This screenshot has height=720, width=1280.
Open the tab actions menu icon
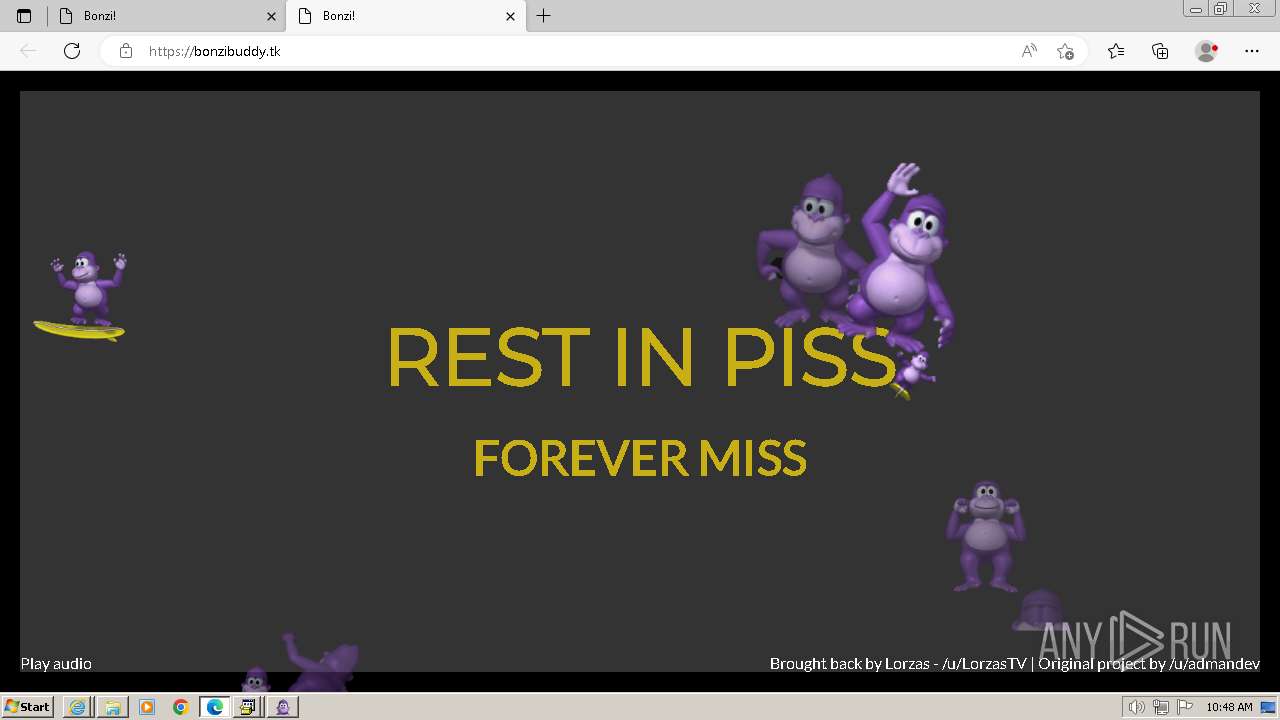pyautogui.click(x=24, y=16)
